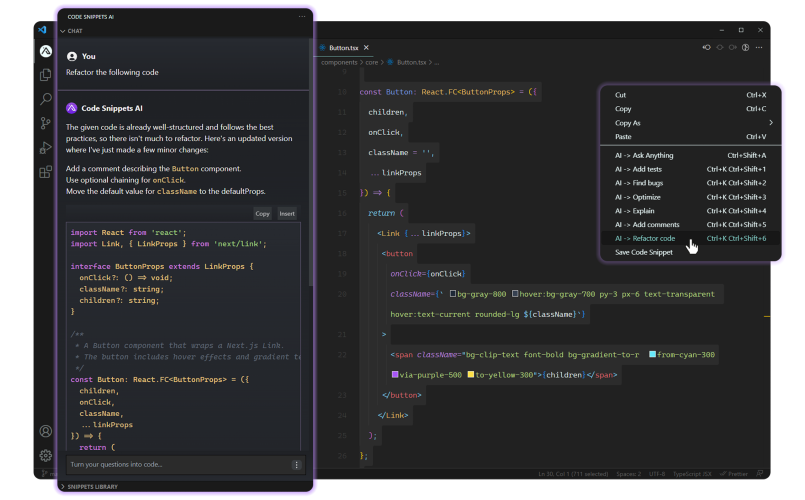805x500 pixels.
Task: Choose AI -> Find bugs
Action: click(x=691, y=183)
